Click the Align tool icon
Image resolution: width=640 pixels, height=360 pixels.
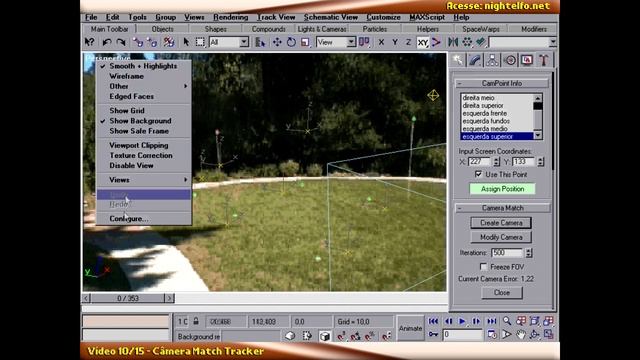[481, 42]
